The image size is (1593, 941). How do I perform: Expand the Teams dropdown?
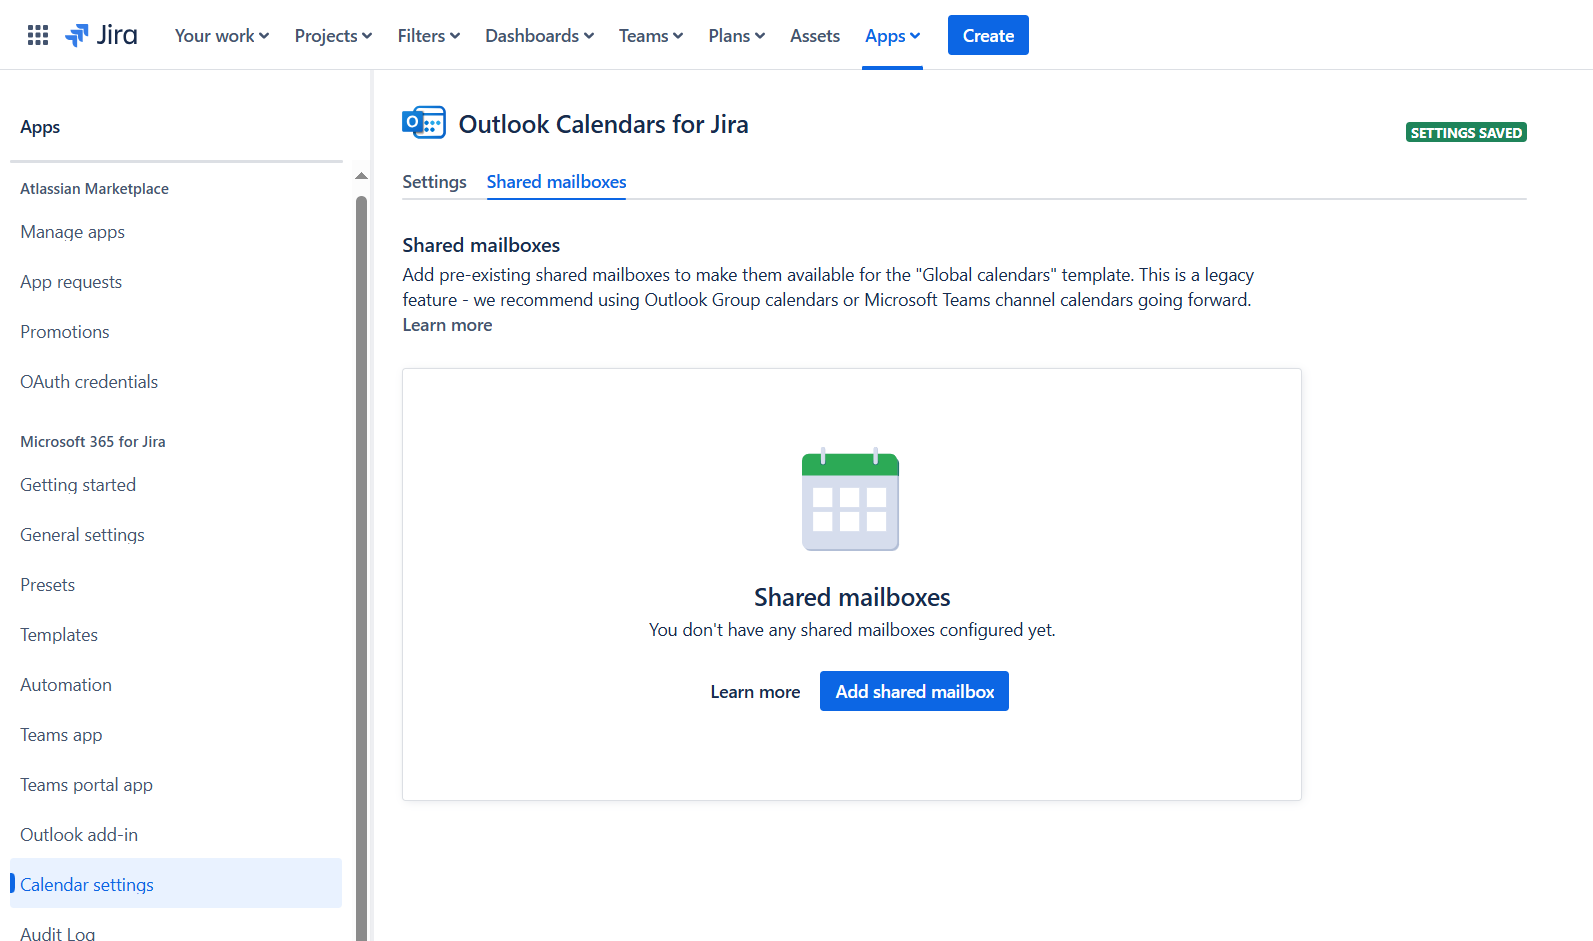pos(650,36)
